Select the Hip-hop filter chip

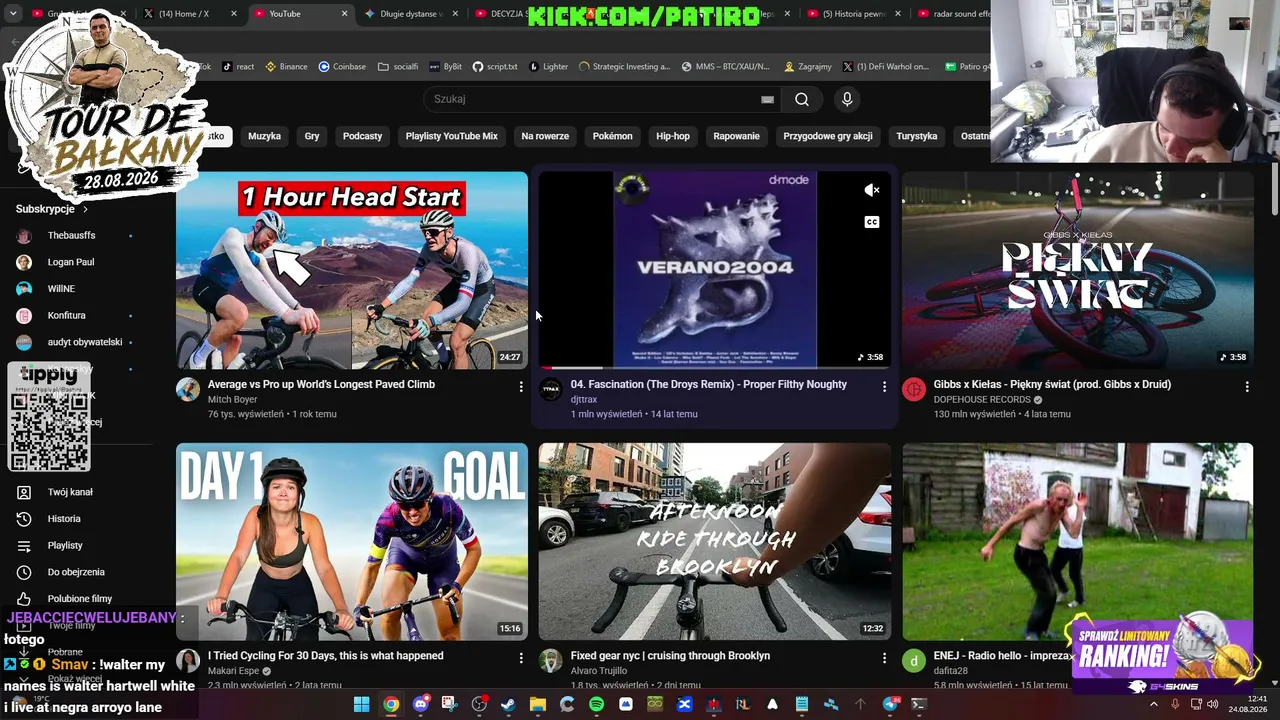click(673, 136)
